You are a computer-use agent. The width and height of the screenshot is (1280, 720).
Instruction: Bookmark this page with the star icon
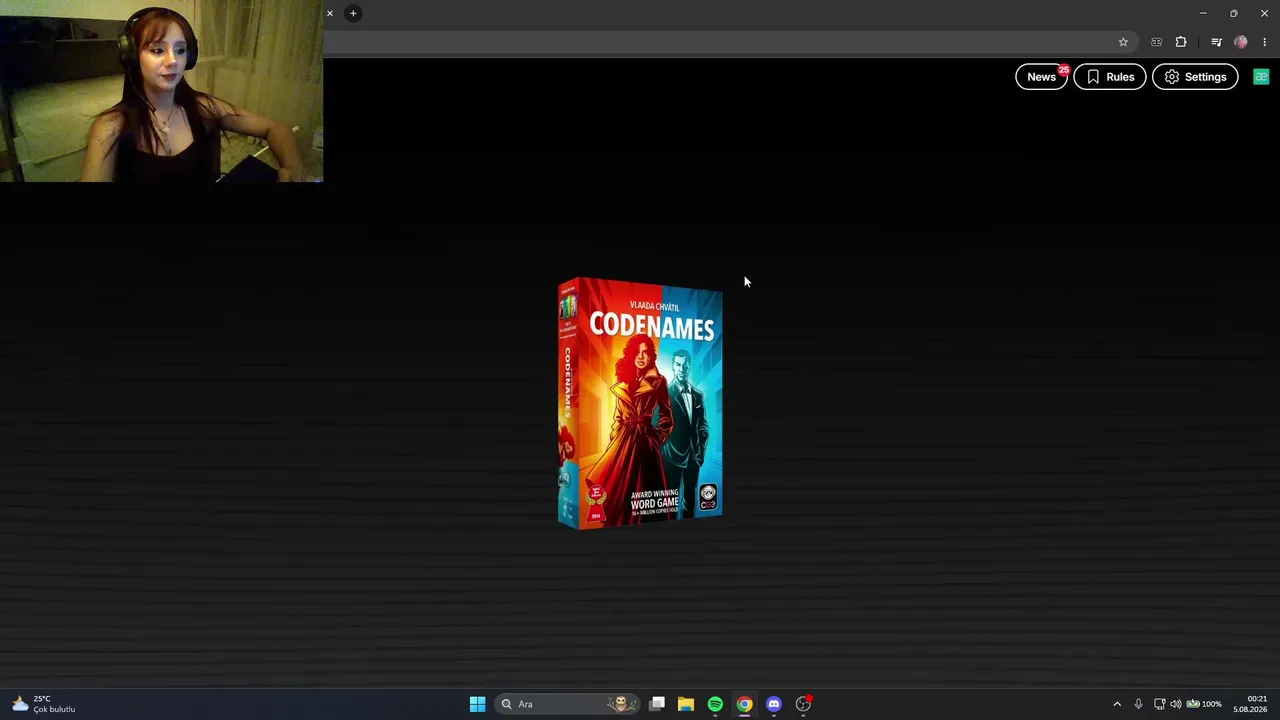(x=1123, y=42)
